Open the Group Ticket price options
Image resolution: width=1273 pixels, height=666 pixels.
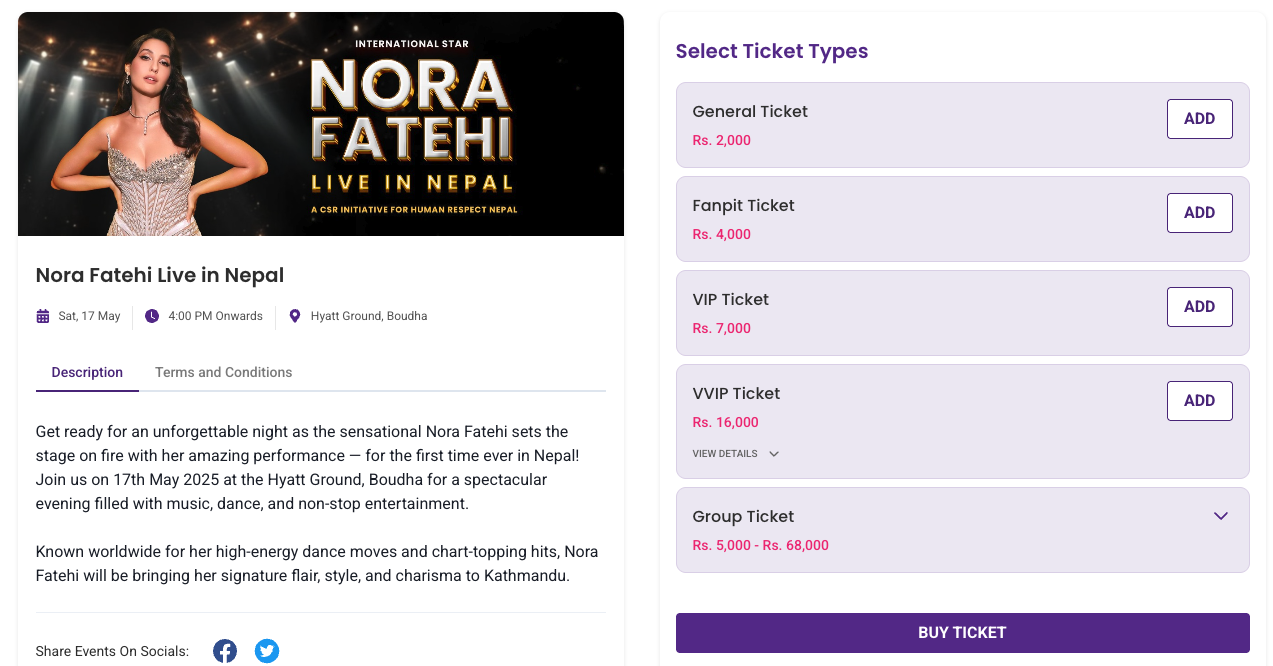click(x=760, y=545)
